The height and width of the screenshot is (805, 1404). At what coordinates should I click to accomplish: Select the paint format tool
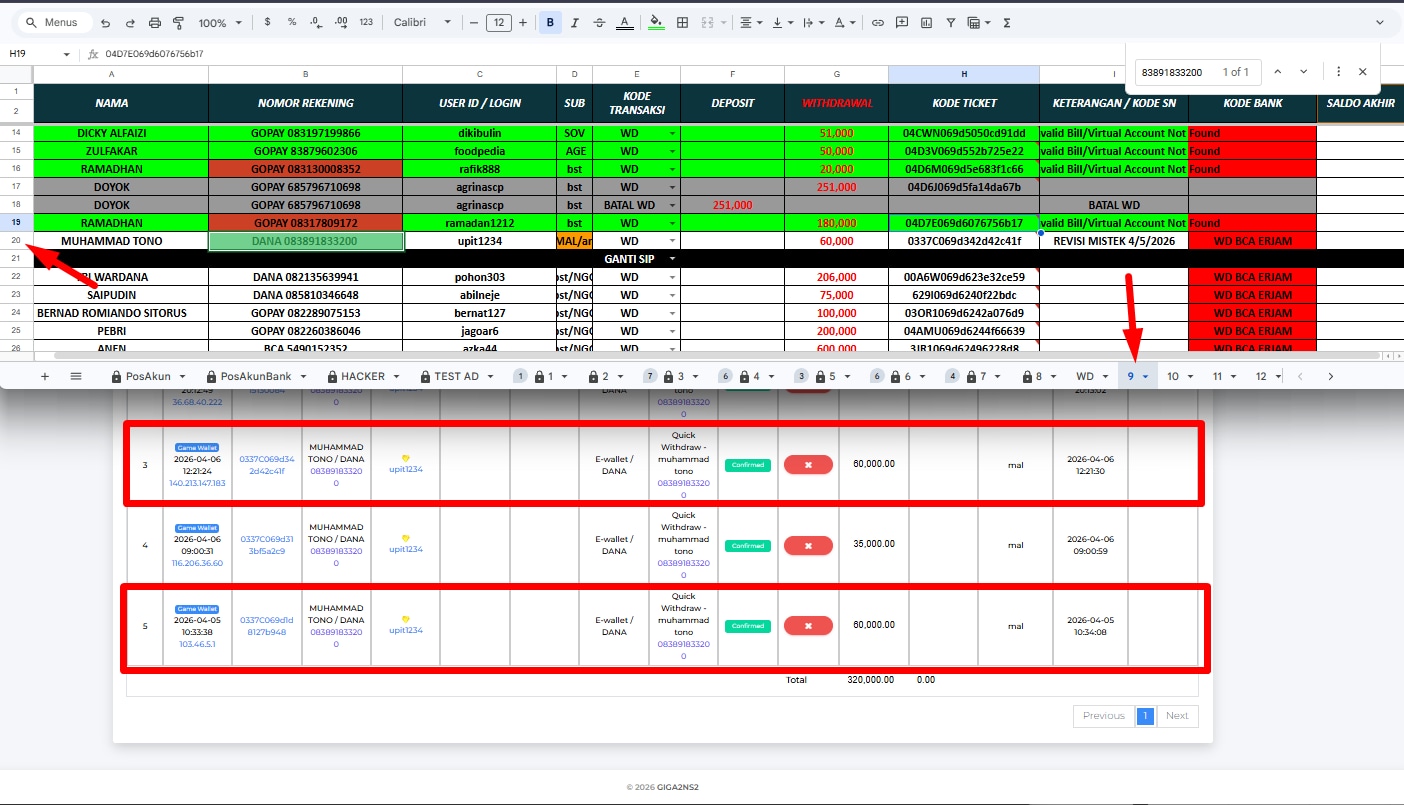(178, 22)
